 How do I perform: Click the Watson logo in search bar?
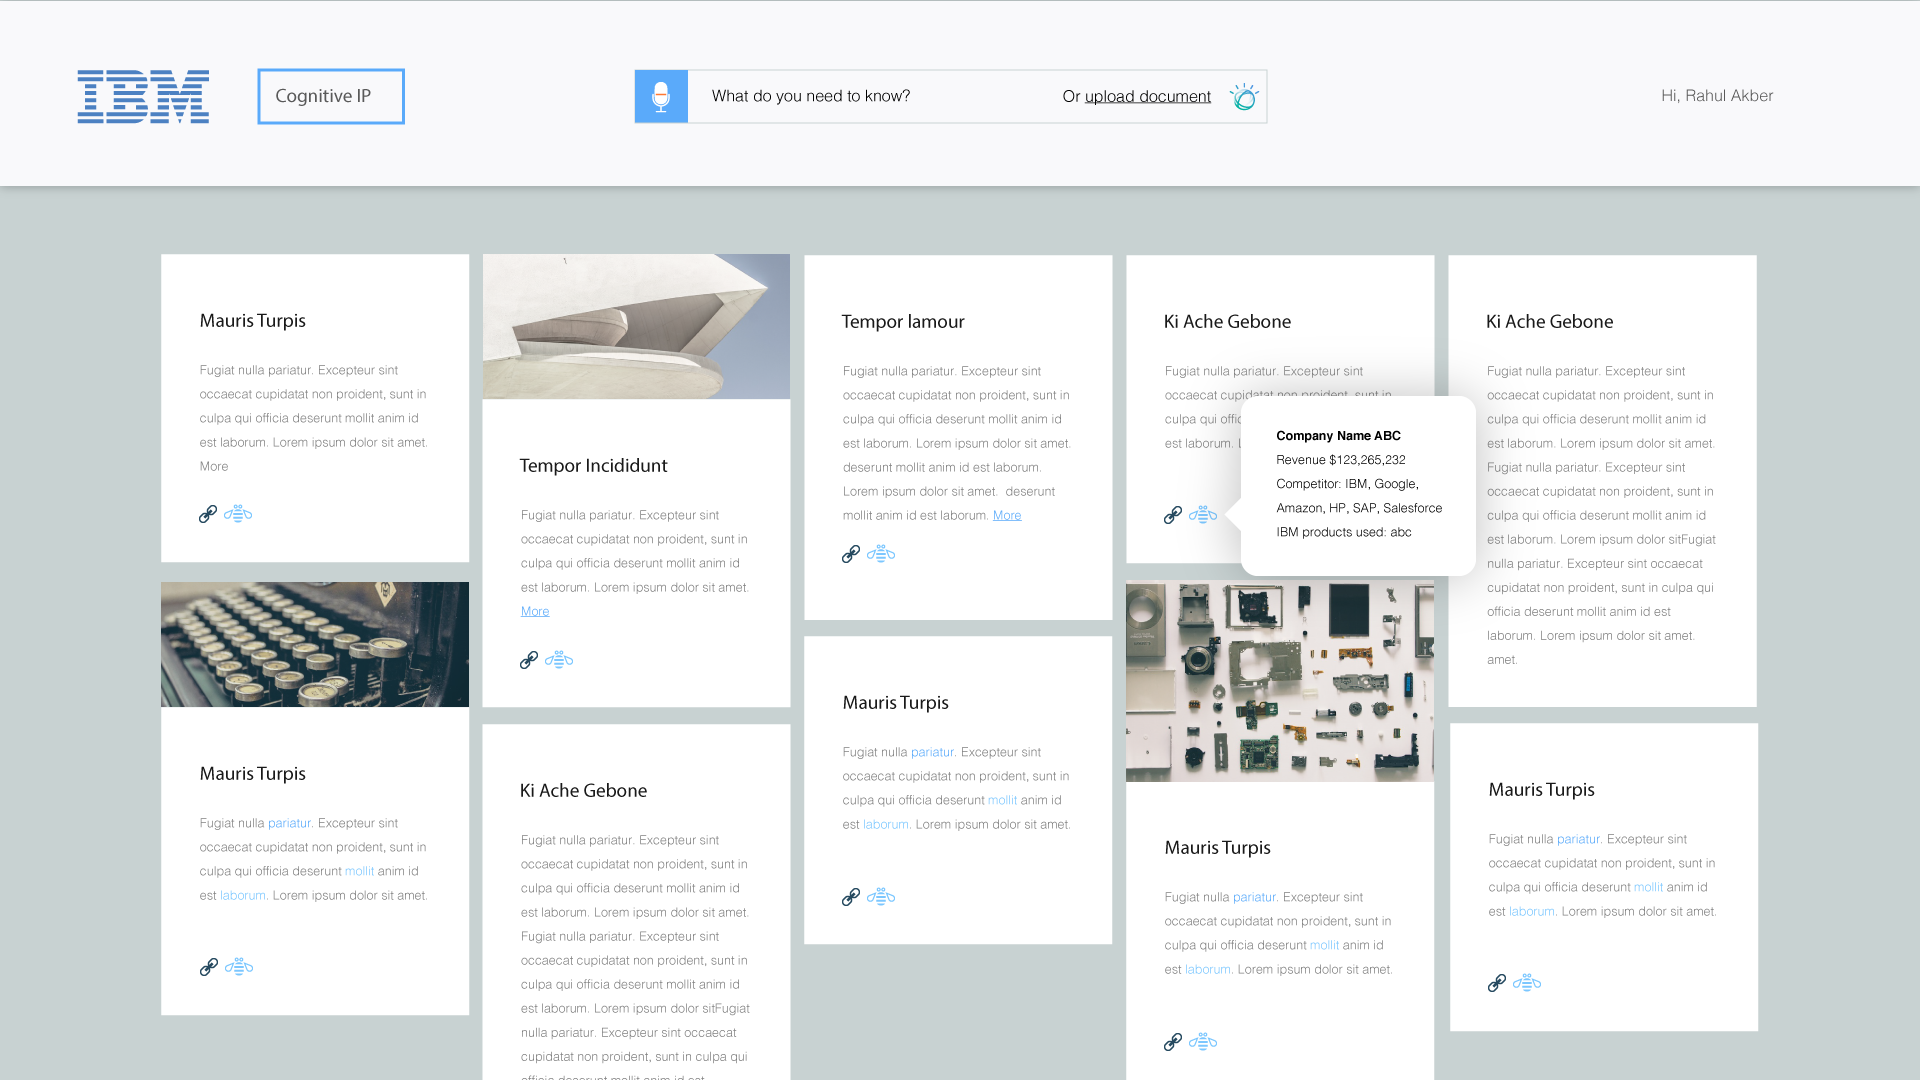point(1244,96)
